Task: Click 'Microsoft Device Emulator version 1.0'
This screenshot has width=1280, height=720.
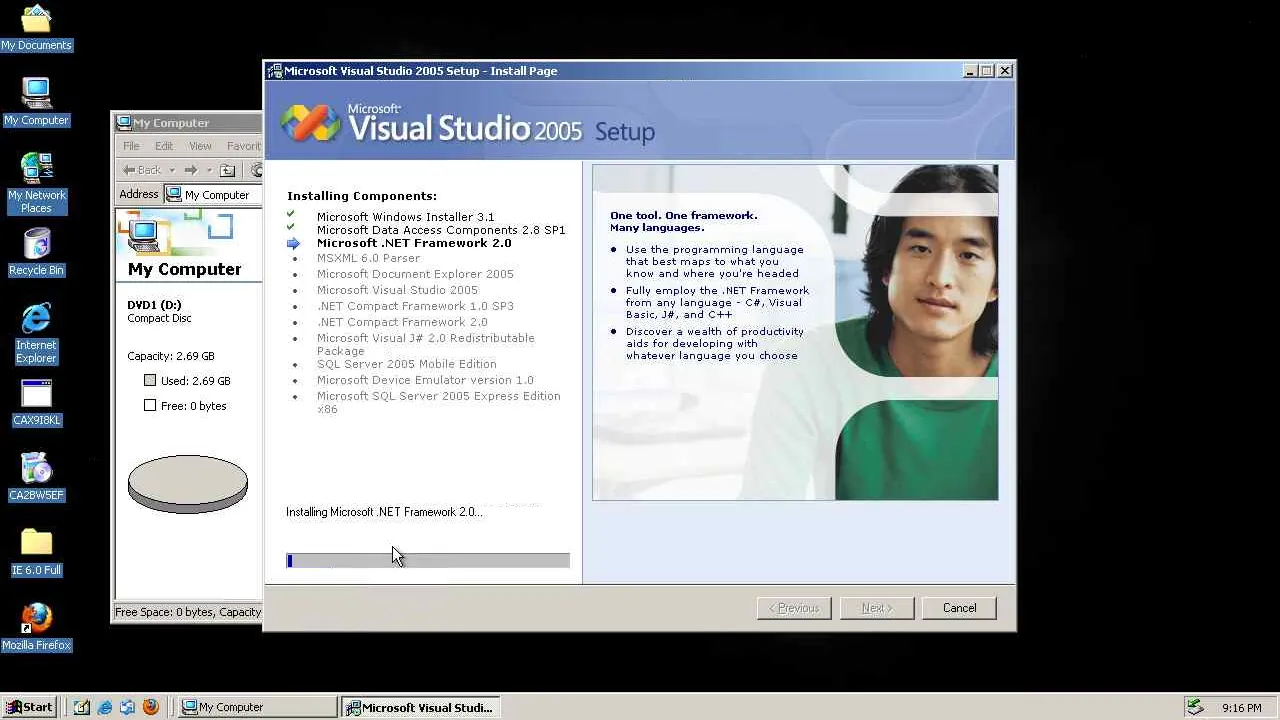Action: coord(425,380)
